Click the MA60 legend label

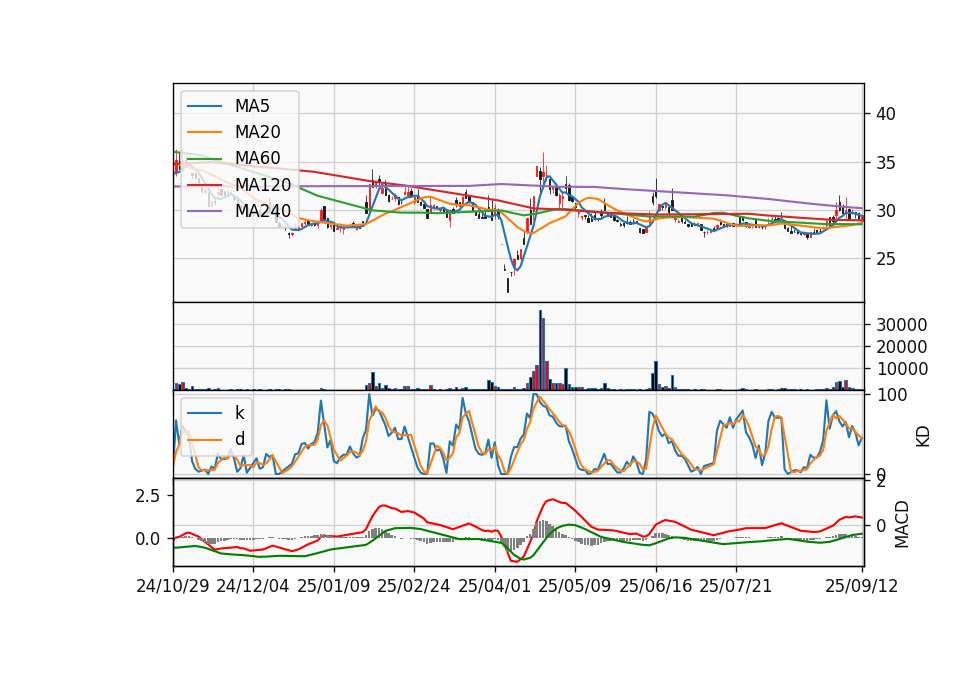257,158
